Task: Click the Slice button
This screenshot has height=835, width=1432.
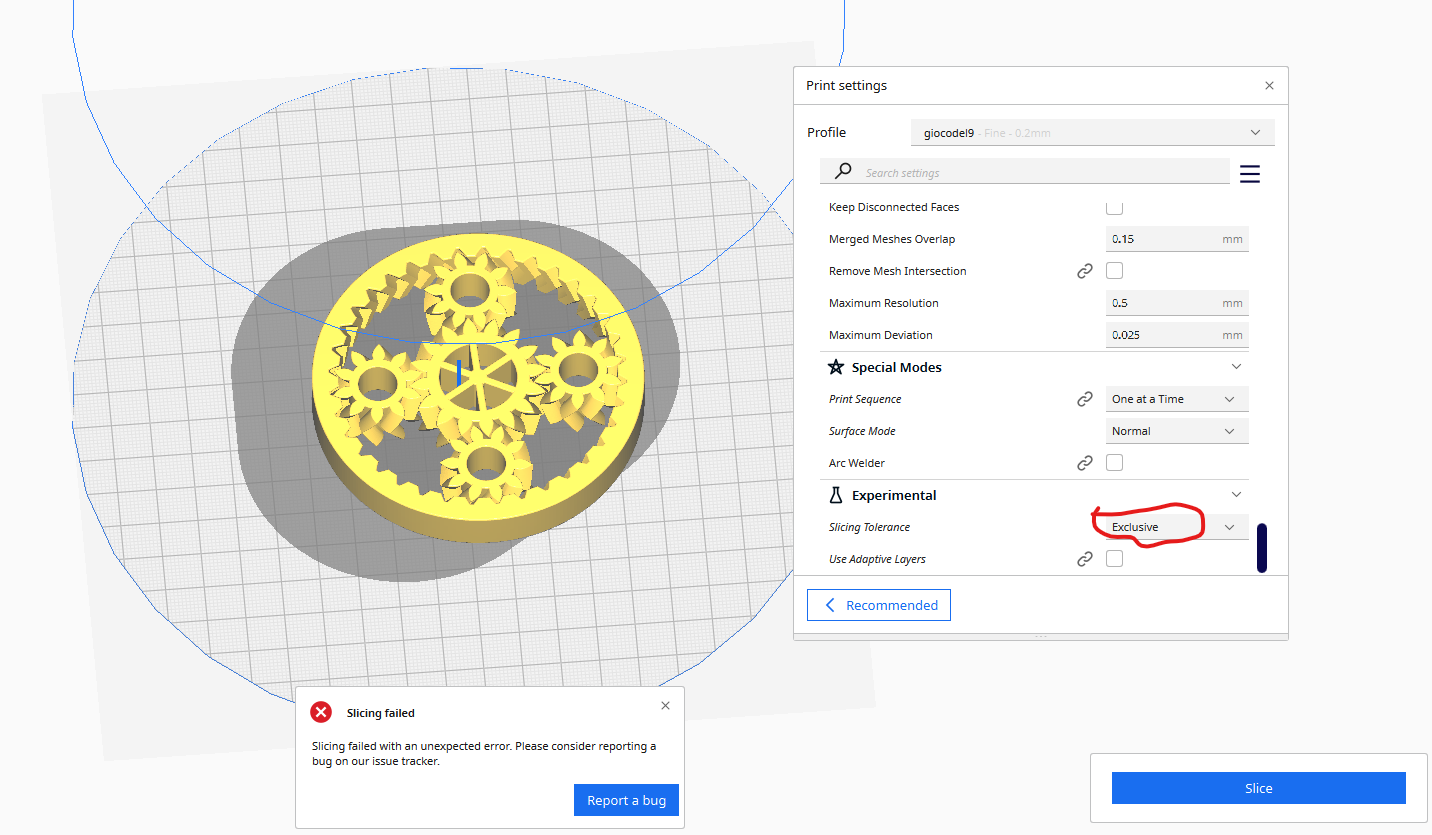Action: 1259,788
